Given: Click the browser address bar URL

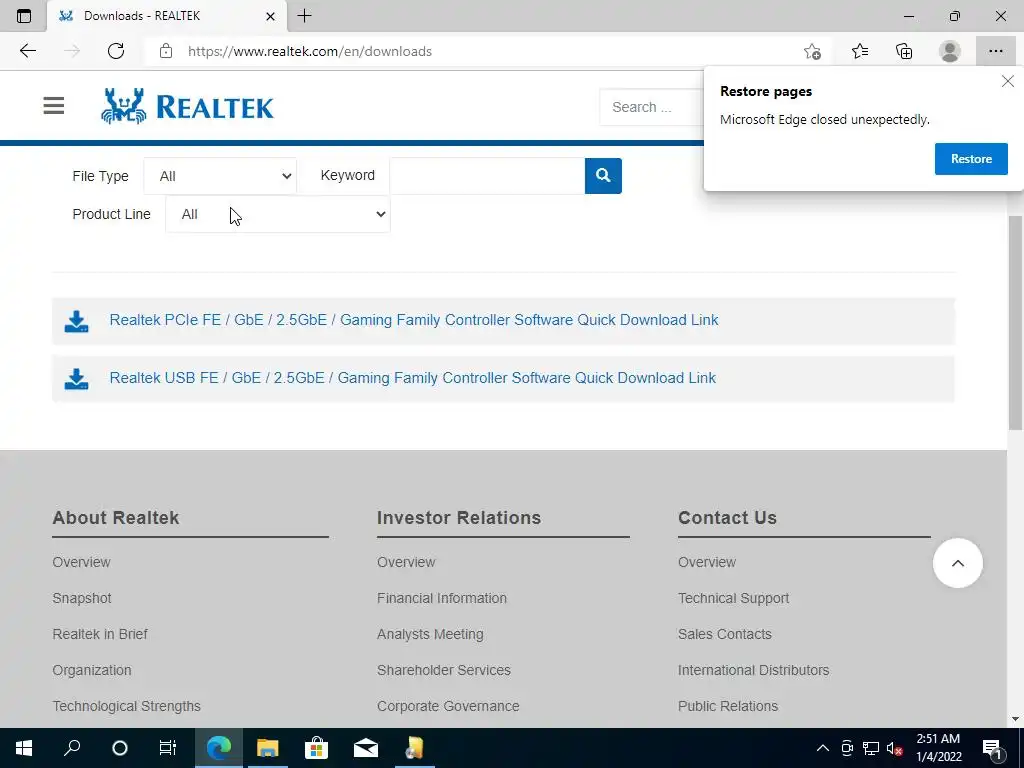Looking at the screenshot, I should coord(310,51).
